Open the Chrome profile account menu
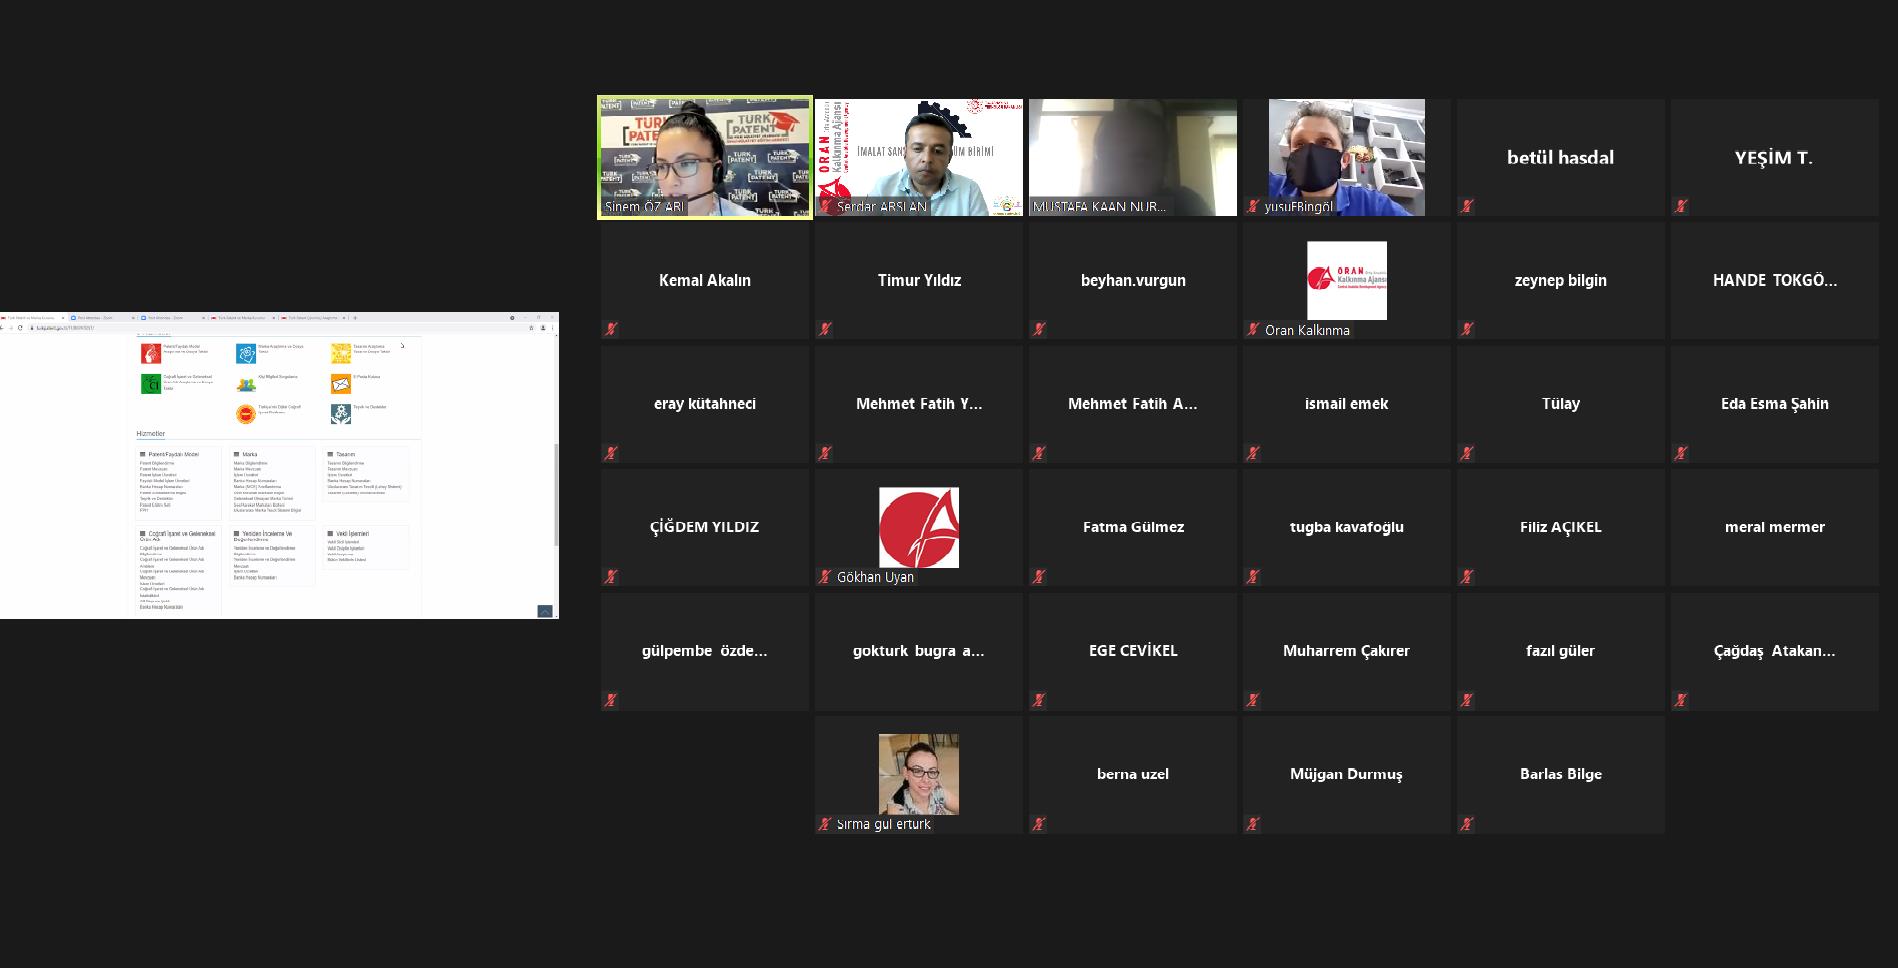1898x968 pixels. coord(542,328)
